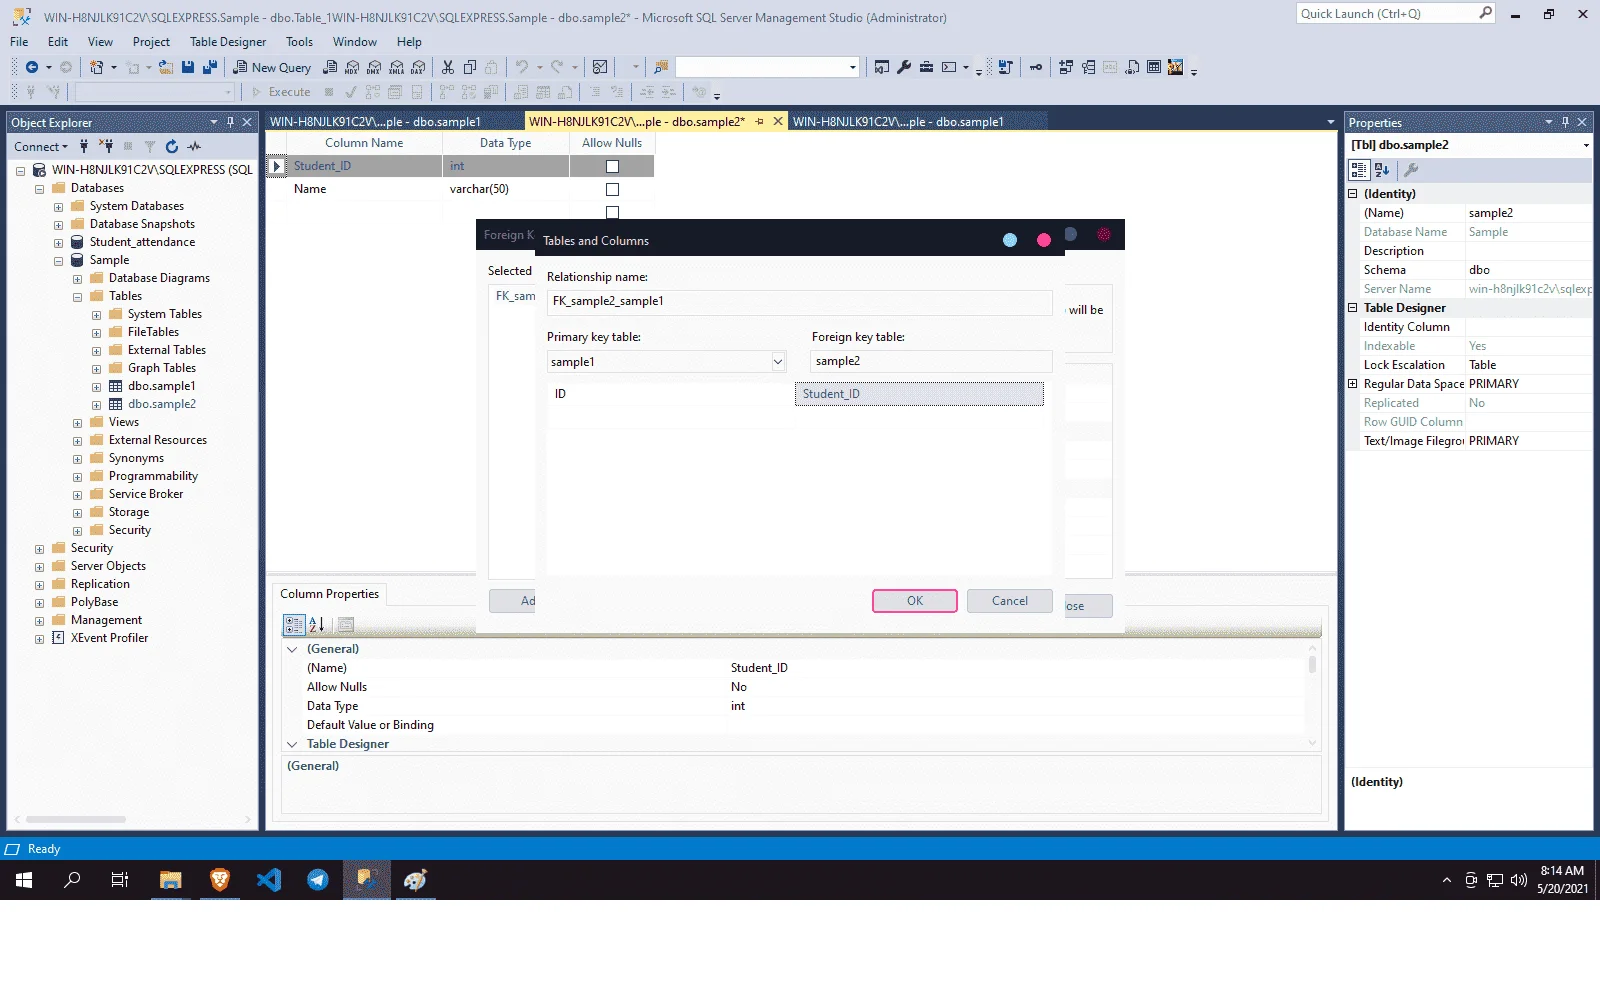Open Telegram from the taskbar

[x=318, y=880]
